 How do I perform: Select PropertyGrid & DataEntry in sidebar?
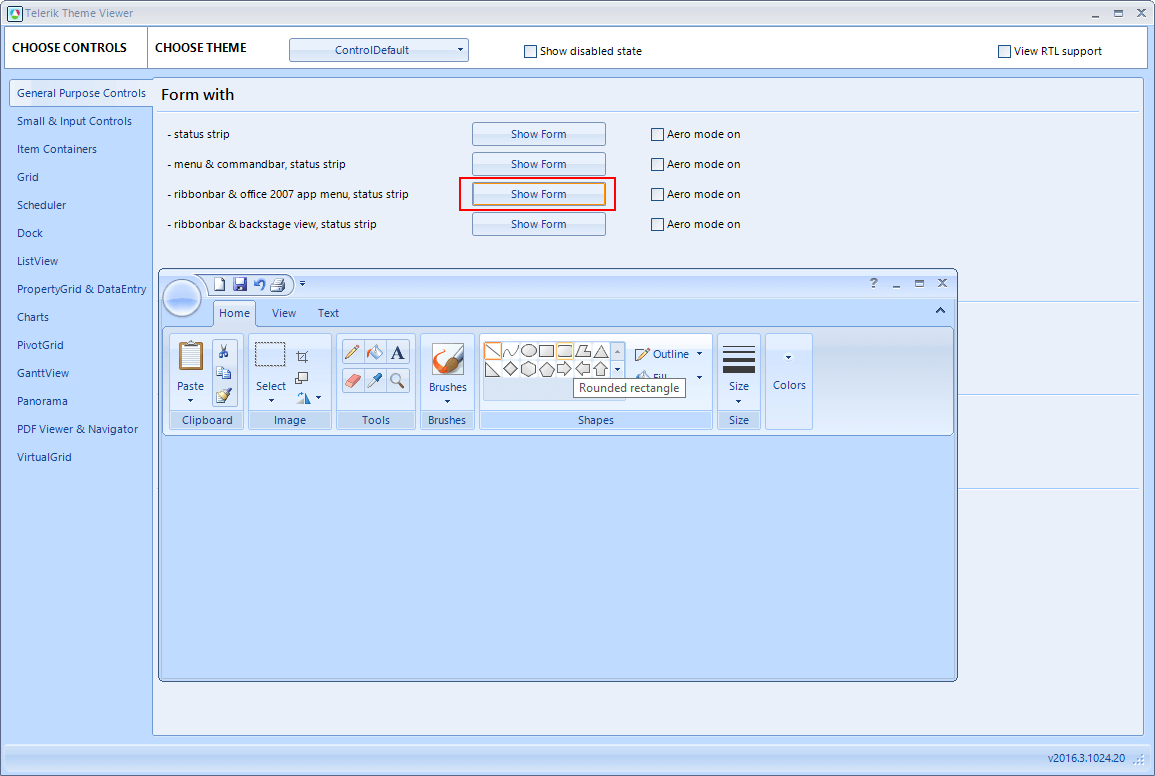click(x=82, y=290)
